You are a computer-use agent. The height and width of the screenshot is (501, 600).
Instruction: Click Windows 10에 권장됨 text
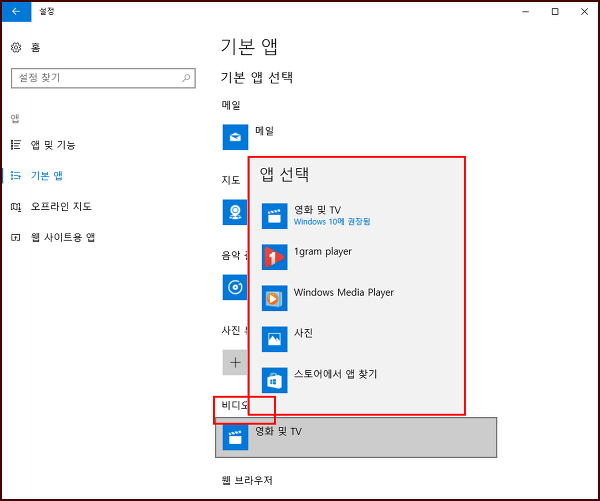pos(332,222)
